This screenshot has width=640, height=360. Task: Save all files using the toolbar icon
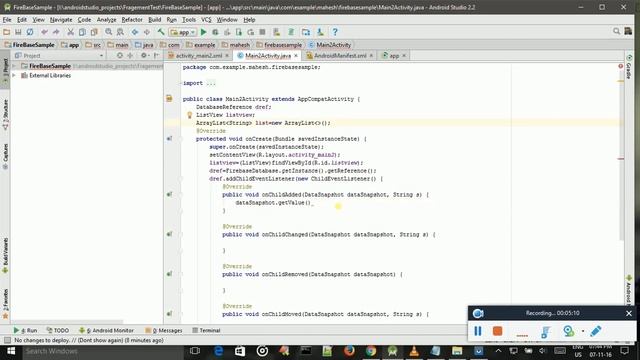pyautogui.click(x=18, y=32)
